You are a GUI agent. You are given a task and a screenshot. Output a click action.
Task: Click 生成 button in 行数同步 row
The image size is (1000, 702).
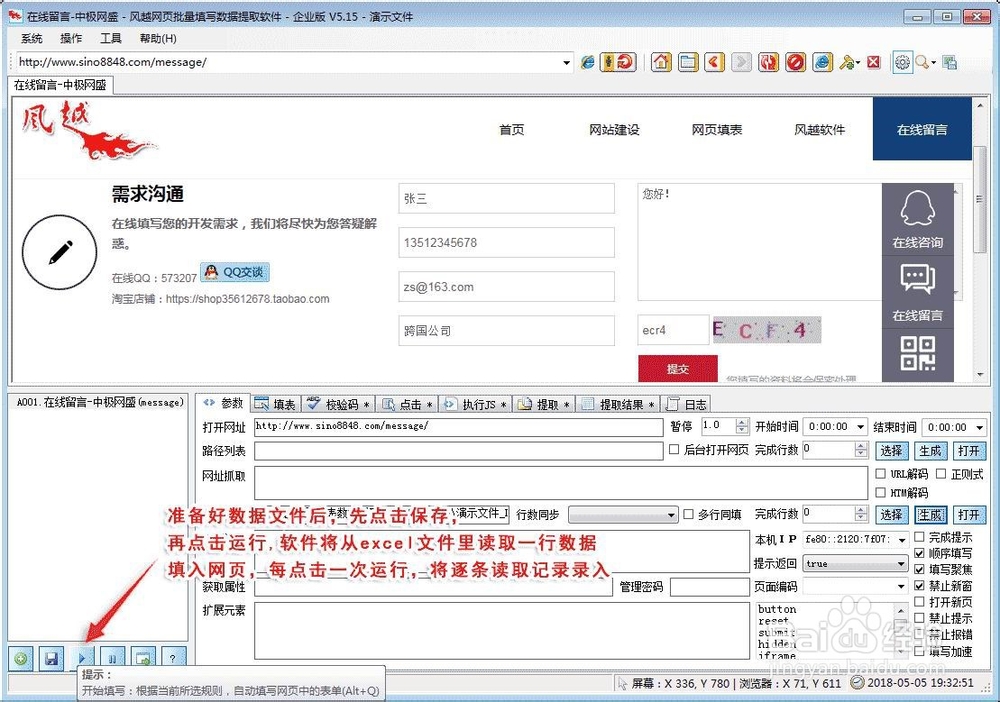[931, 515]
